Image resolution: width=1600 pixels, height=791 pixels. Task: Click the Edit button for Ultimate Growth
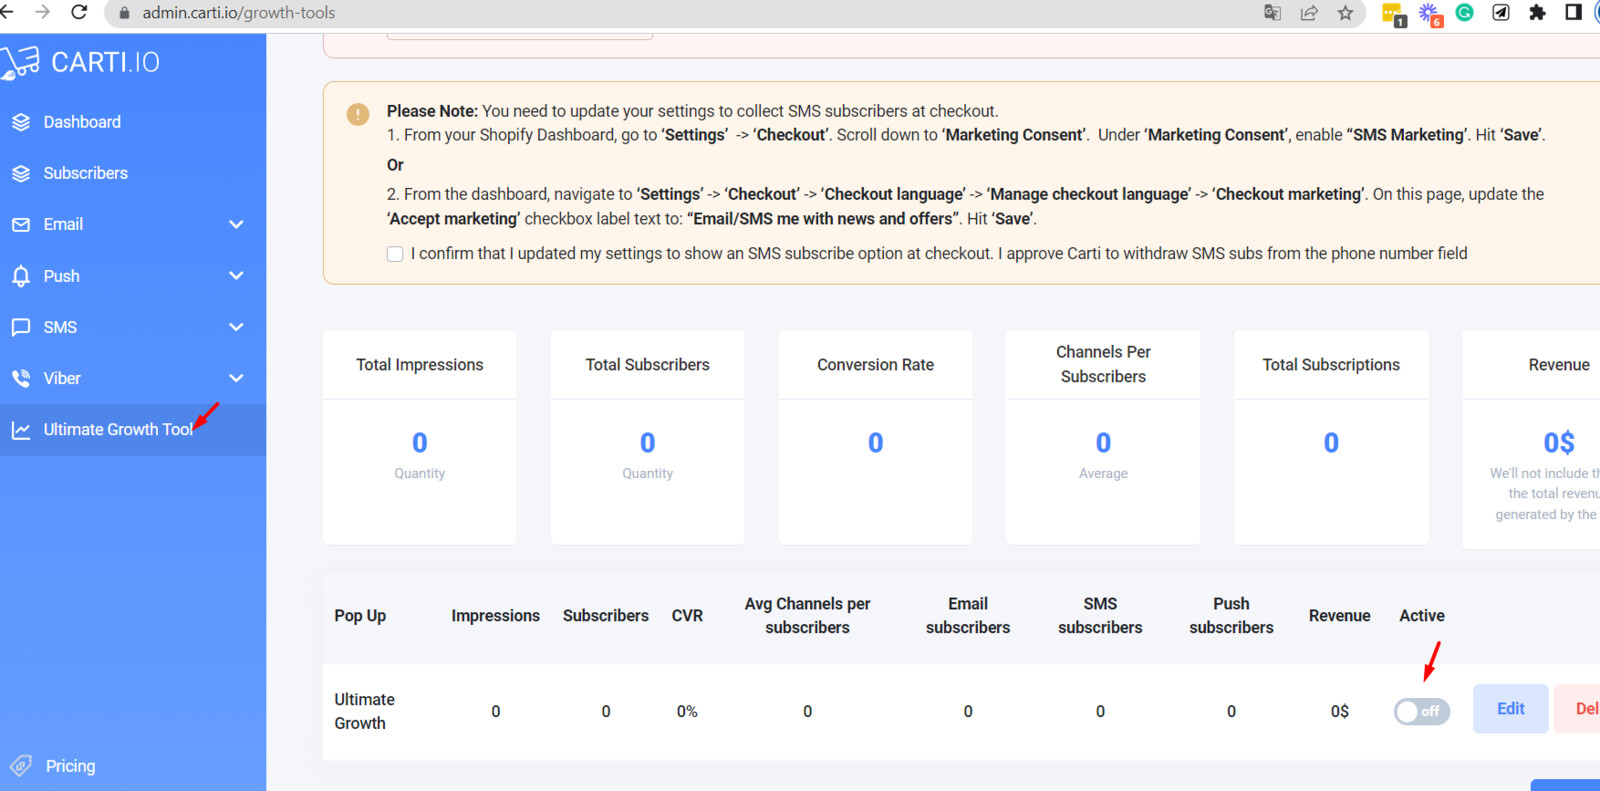pyautogui.click(x=1510, y=709)
